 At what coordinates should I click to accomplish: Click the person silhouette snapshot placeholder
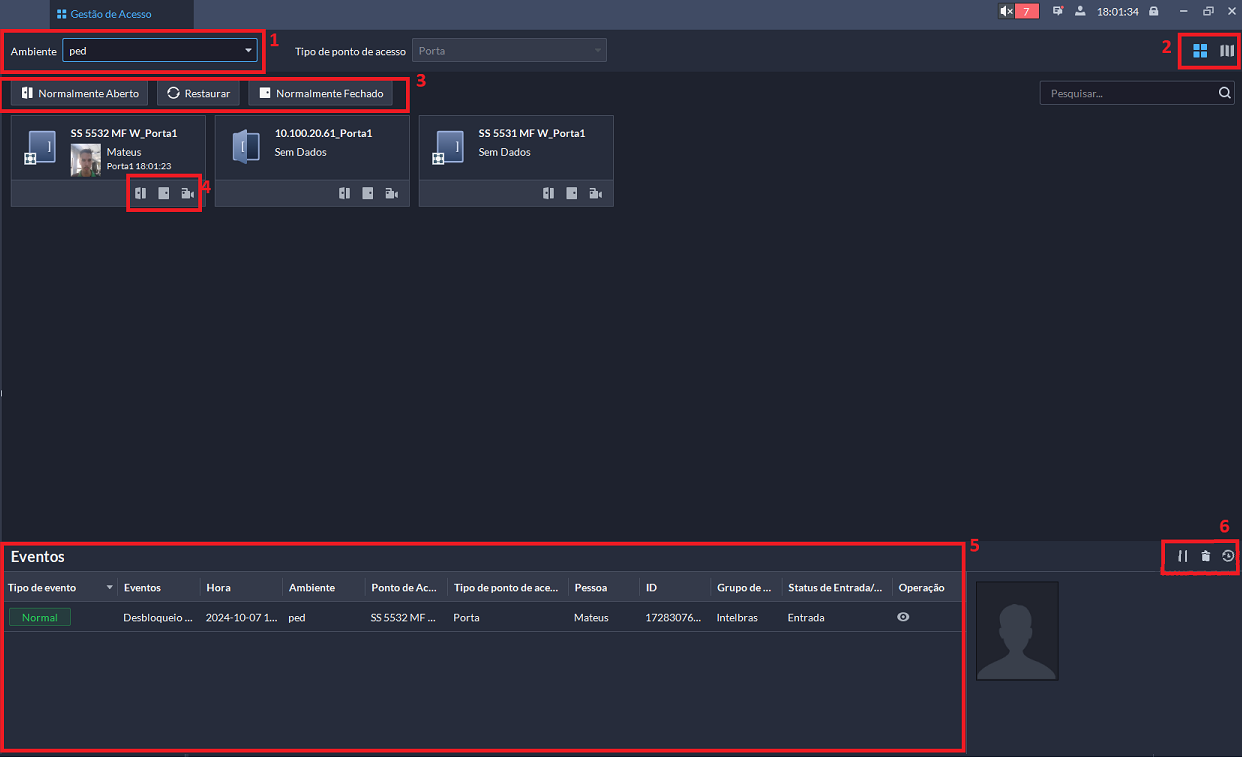click(1017, 631)
